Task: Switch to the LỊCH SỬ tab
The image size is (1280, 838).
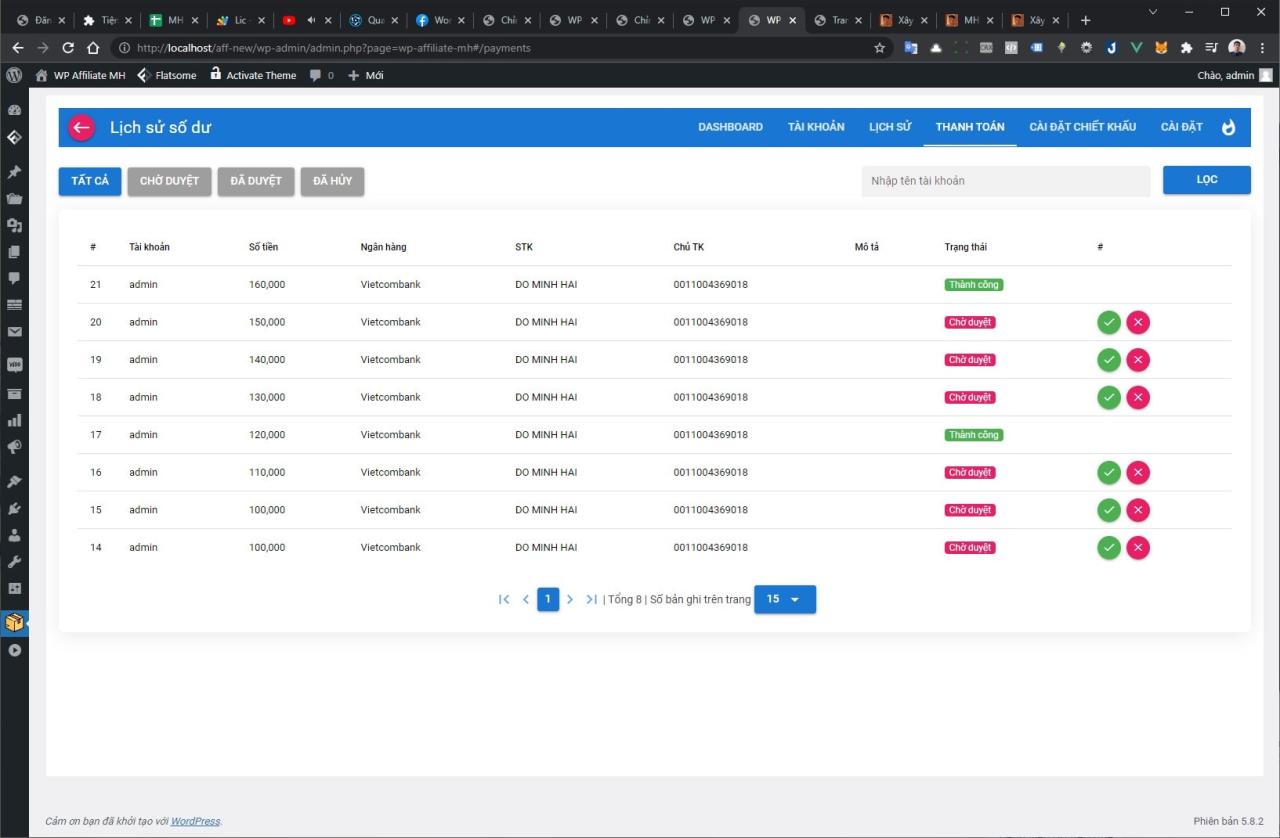Action: click(x=889, y=127)
